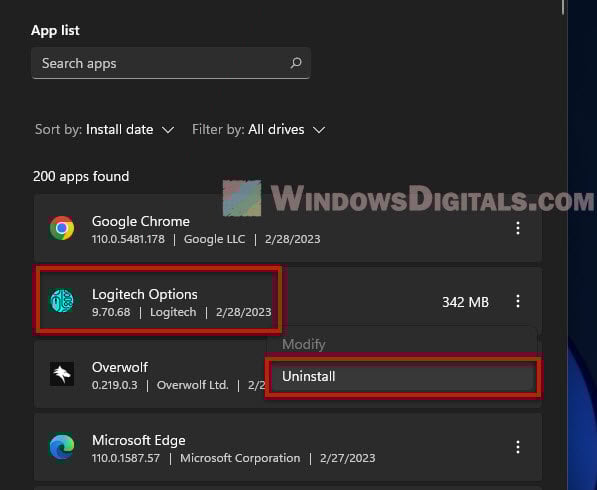This screenshot has height=490, width=597.
Task: Click the 200 apps found text
Action: [x=81, y=176]
